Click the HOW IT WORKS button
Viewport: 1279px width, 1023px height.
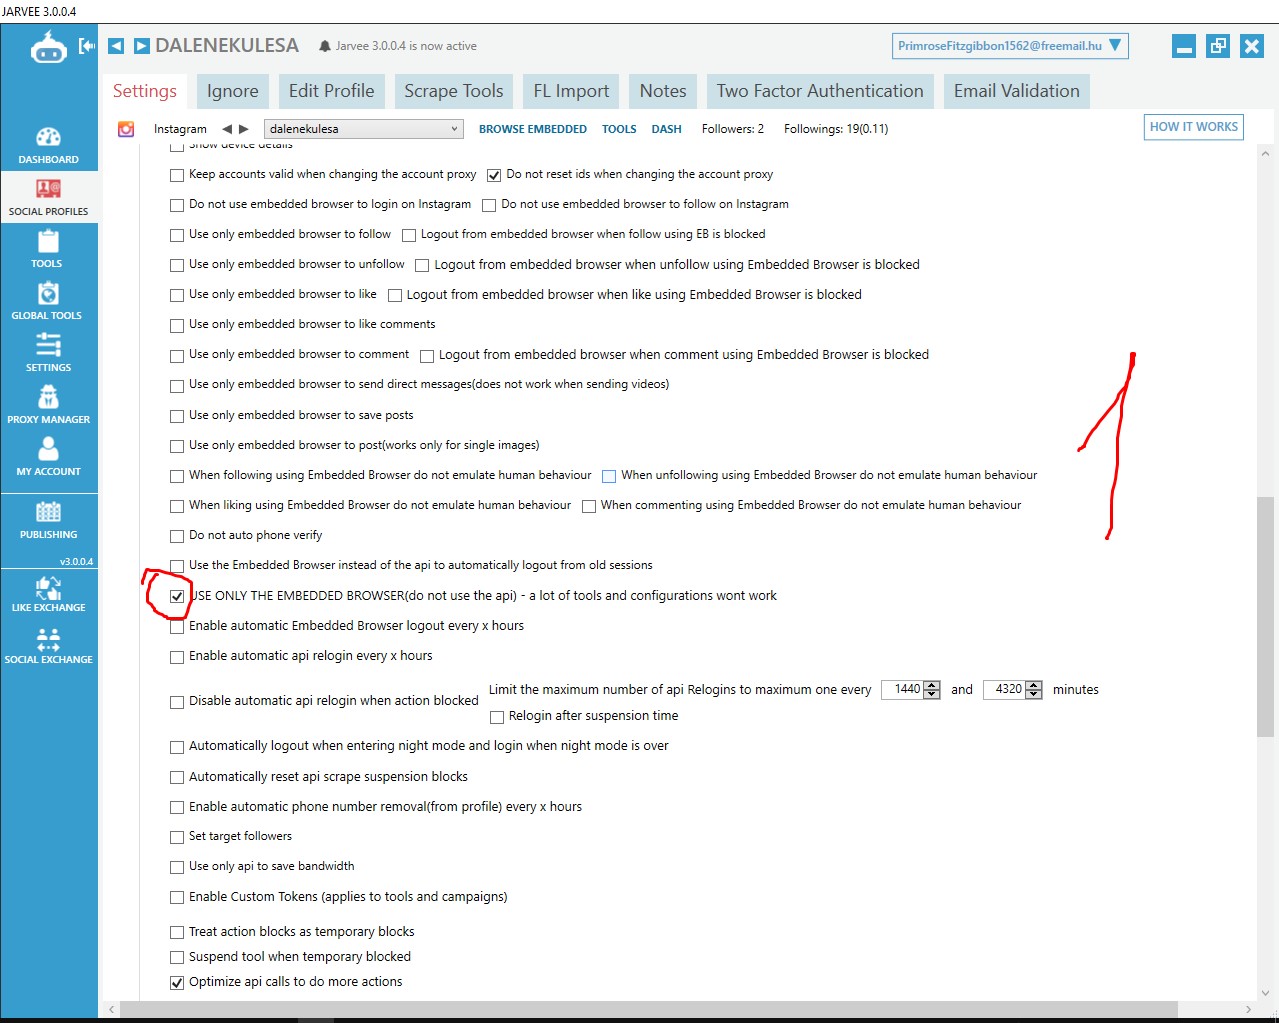point(1193,127)
